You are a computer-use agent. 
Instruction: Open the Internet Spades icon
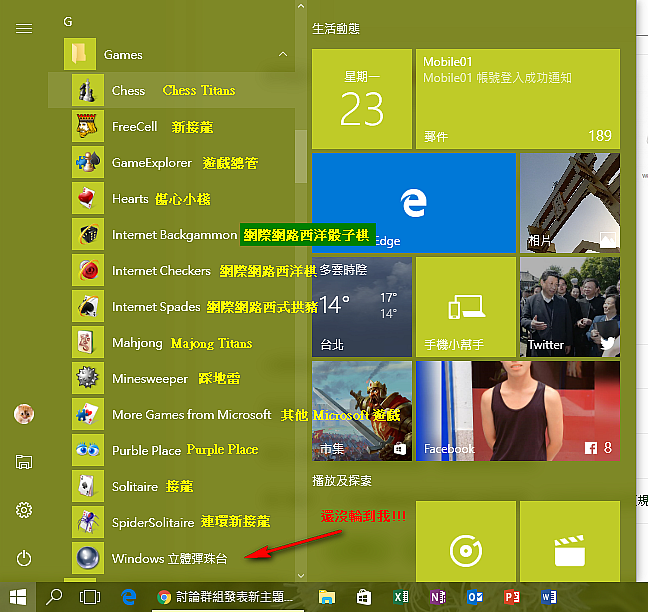[88, 306]
